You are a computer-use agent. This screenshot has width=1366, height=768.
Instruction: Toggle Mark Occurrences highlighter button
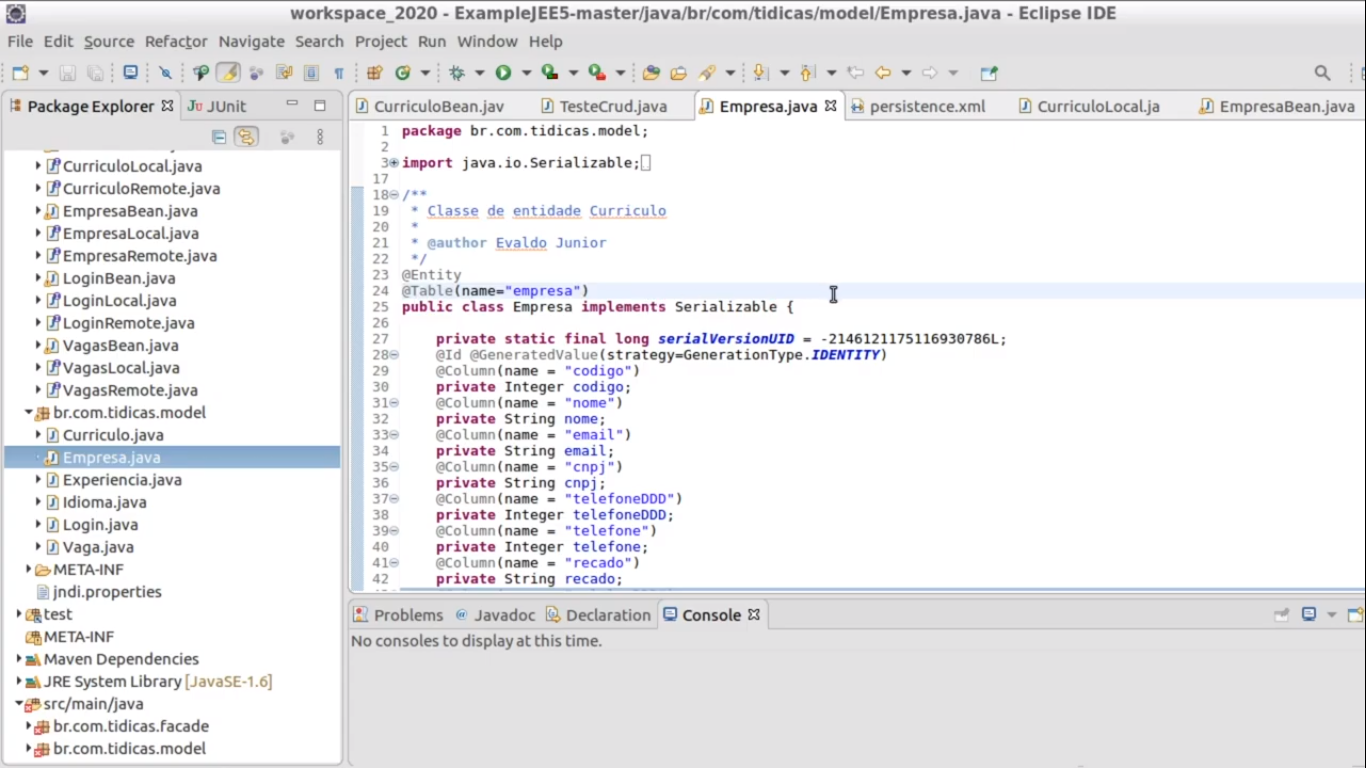pyautogui.click(x=229, y=73)
